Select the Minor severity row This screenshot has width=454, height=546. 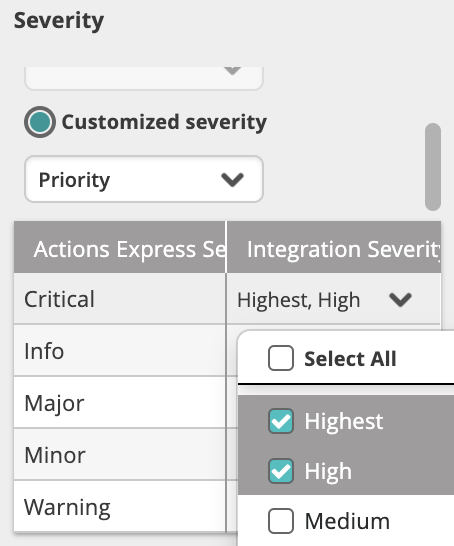120,454
